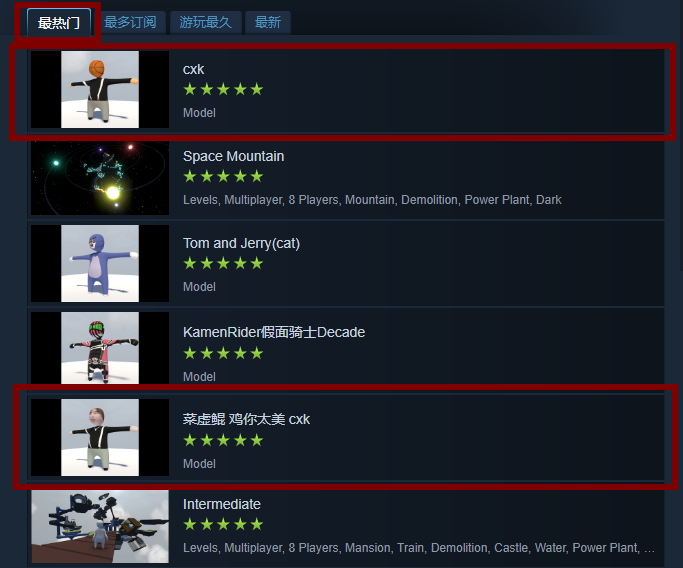Open the Space Mountain title link

tap(233, 156)
